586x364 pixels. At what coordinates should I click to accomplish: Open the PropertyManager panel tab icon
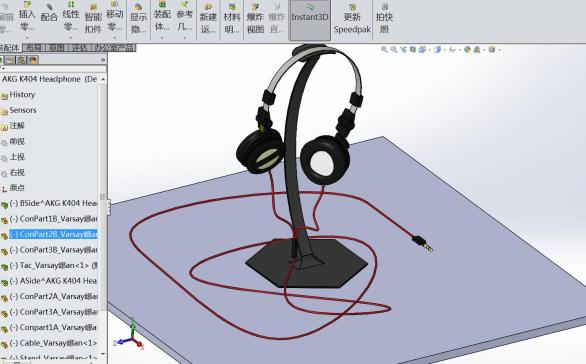[x=10, y=60]
